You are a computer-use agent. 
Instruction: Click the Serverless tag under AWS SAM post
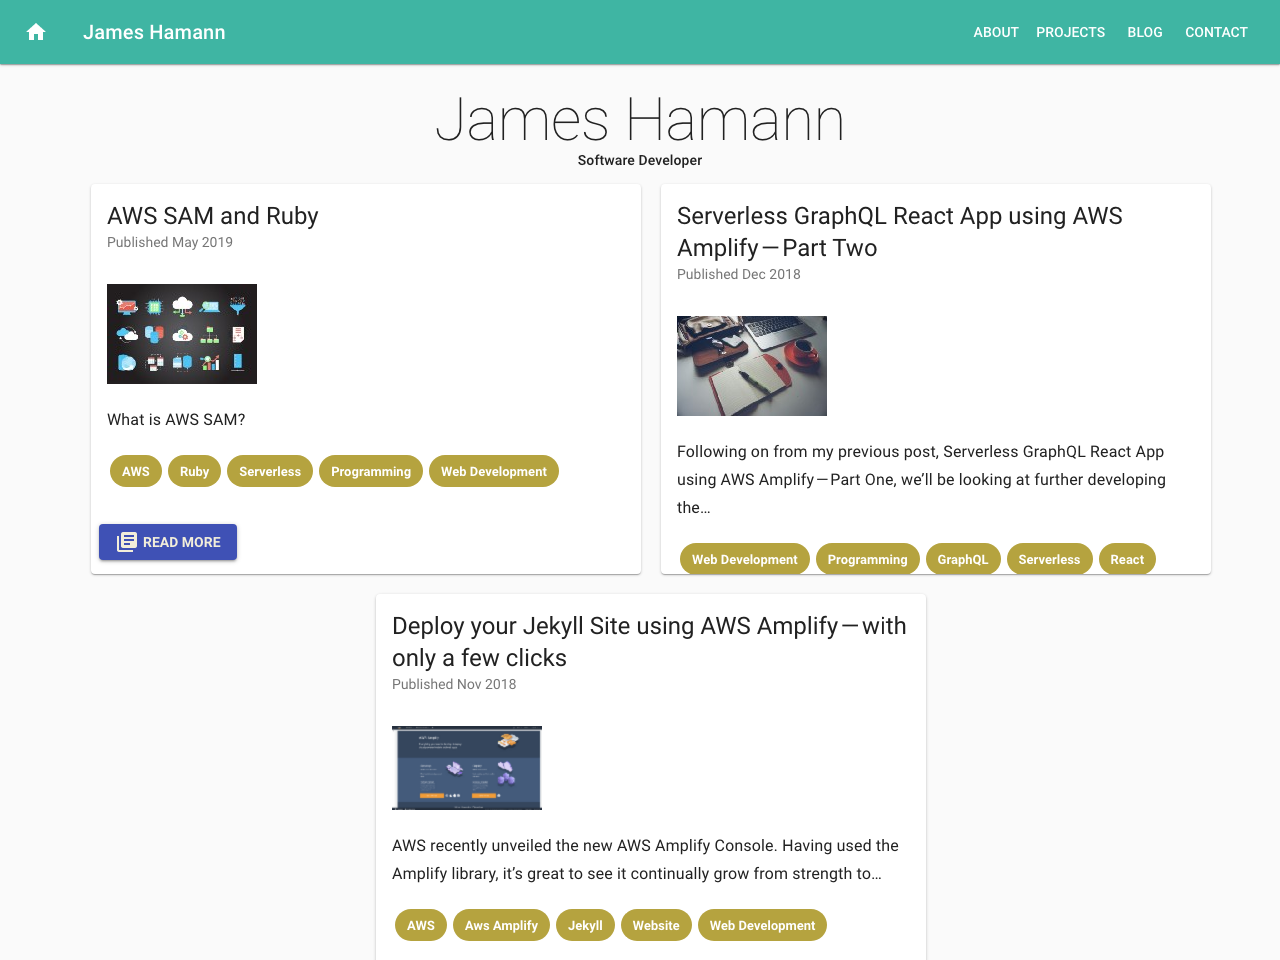tap(269, 471)
